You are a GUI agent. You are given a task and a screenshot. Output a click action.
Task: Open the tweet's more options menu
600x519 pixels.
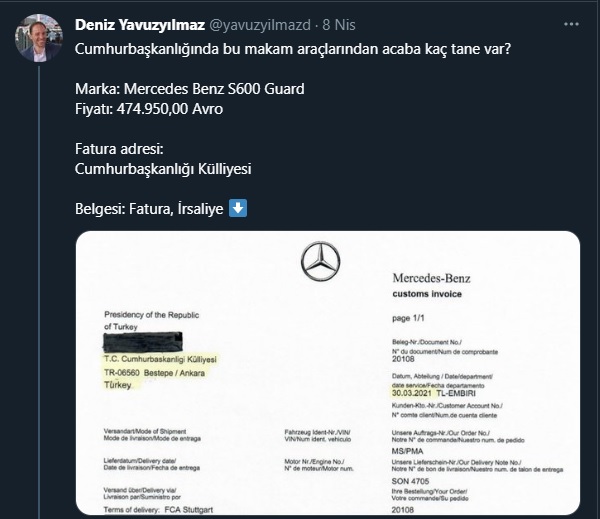(570, 24)
